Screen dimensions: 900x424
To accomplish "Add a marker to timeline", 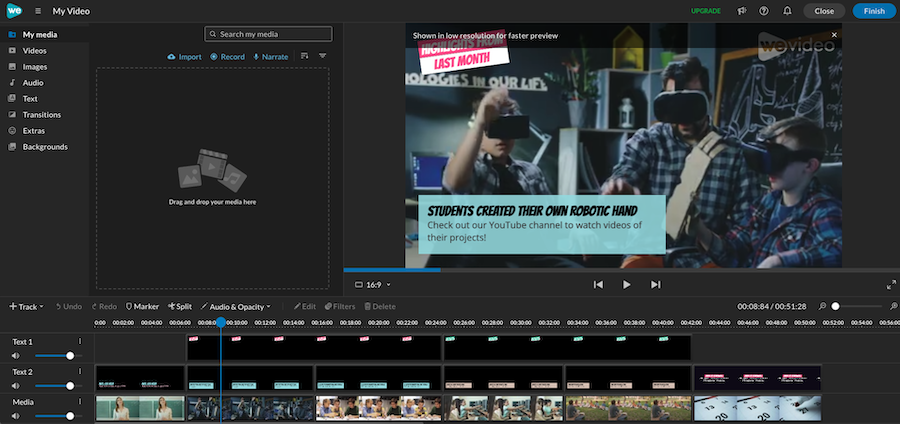I will tap(142, 306).
